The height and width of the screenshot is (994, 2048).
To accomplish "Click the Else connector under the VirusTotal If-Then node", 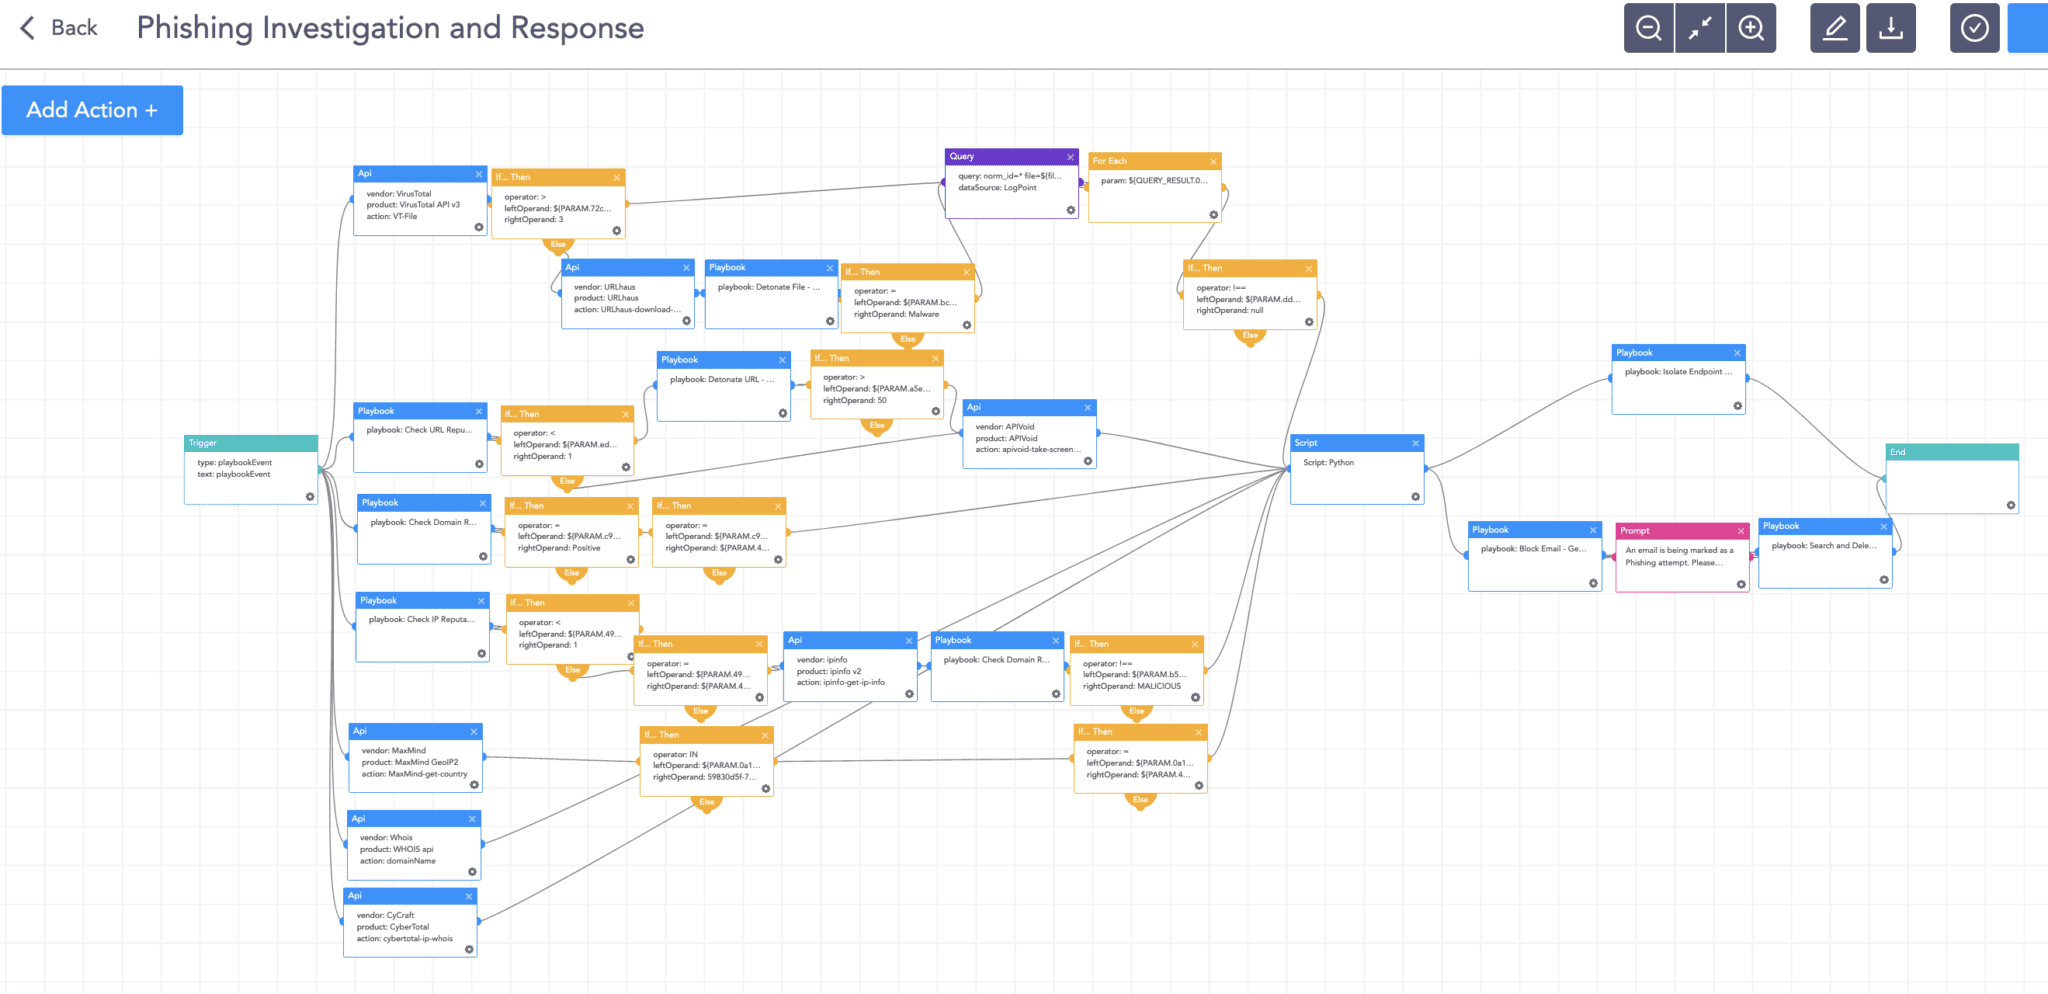I will coord(558,244).
